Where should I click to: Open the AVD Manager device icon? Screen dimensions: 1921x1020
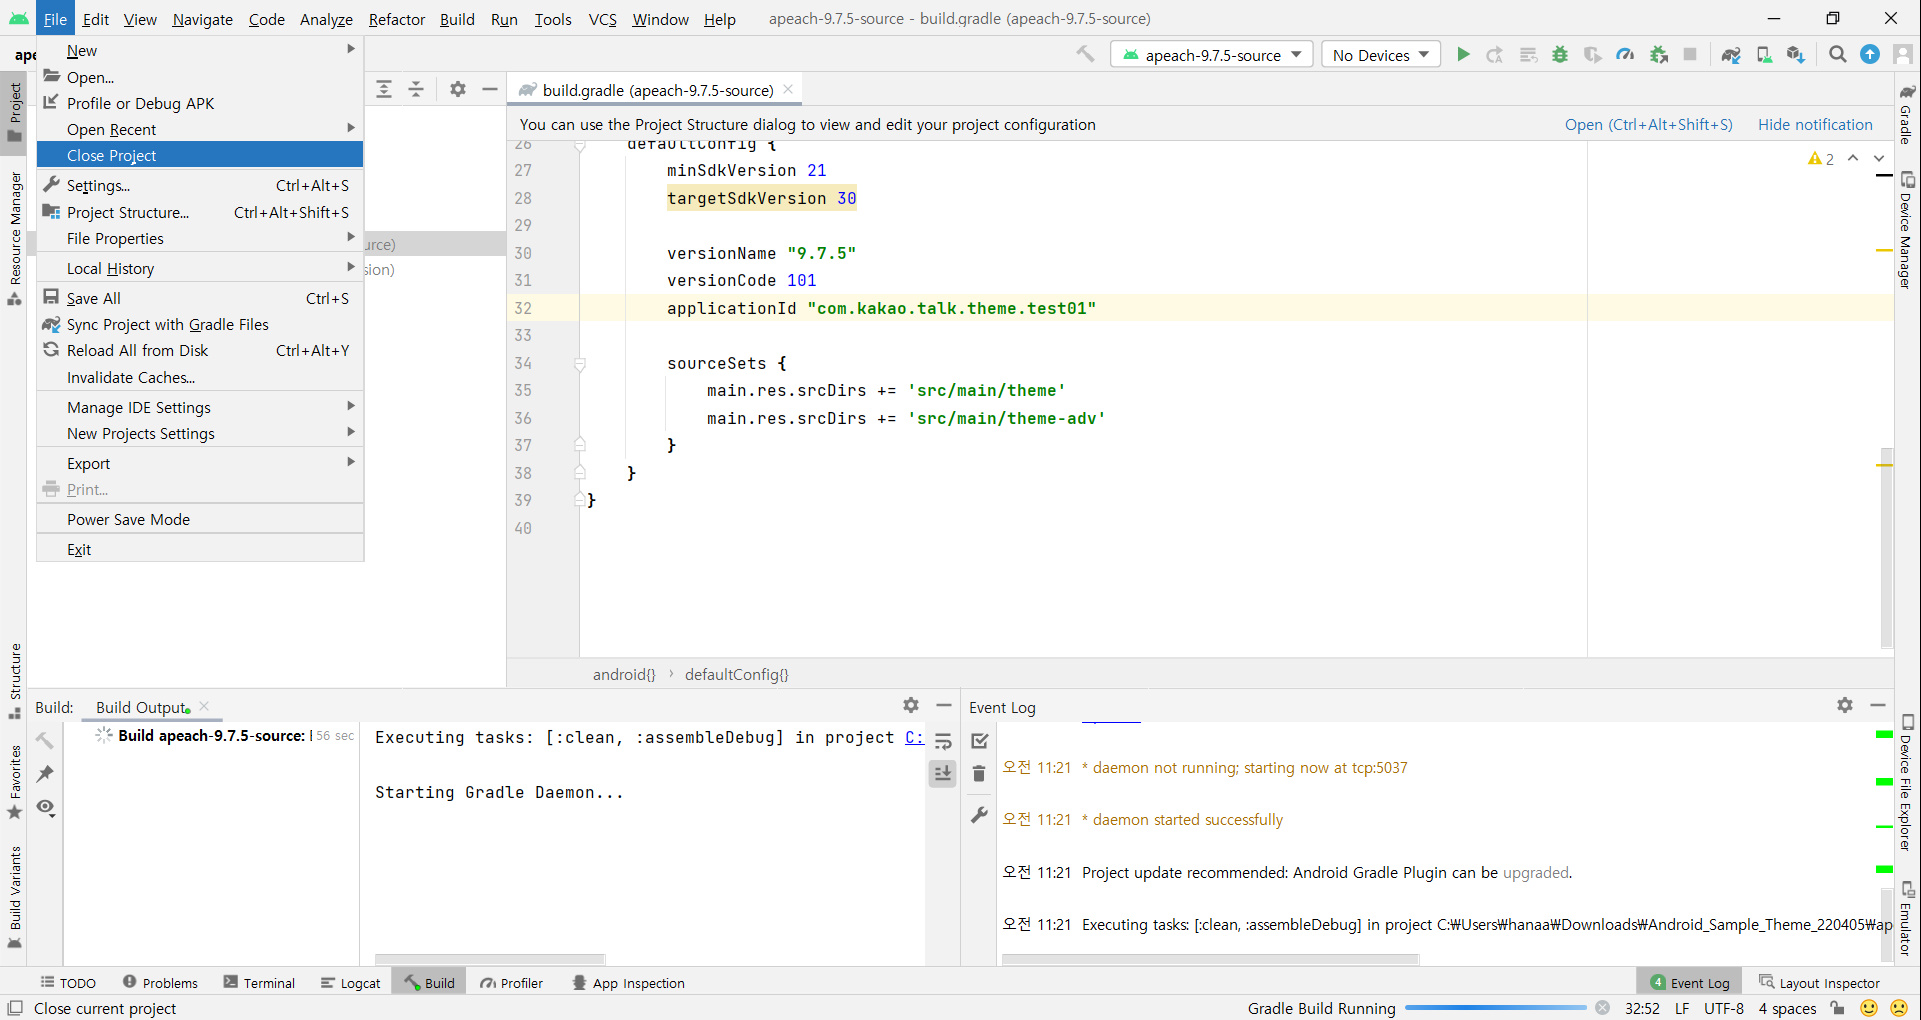pos(1764,55)
